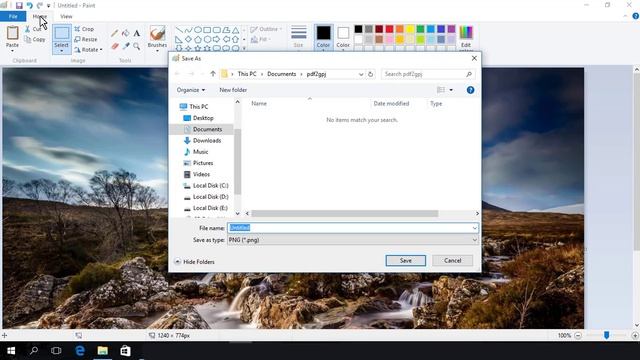640x360 pixels.
Task: Open Windows Start menu
Action: click(x=11, y=351)
